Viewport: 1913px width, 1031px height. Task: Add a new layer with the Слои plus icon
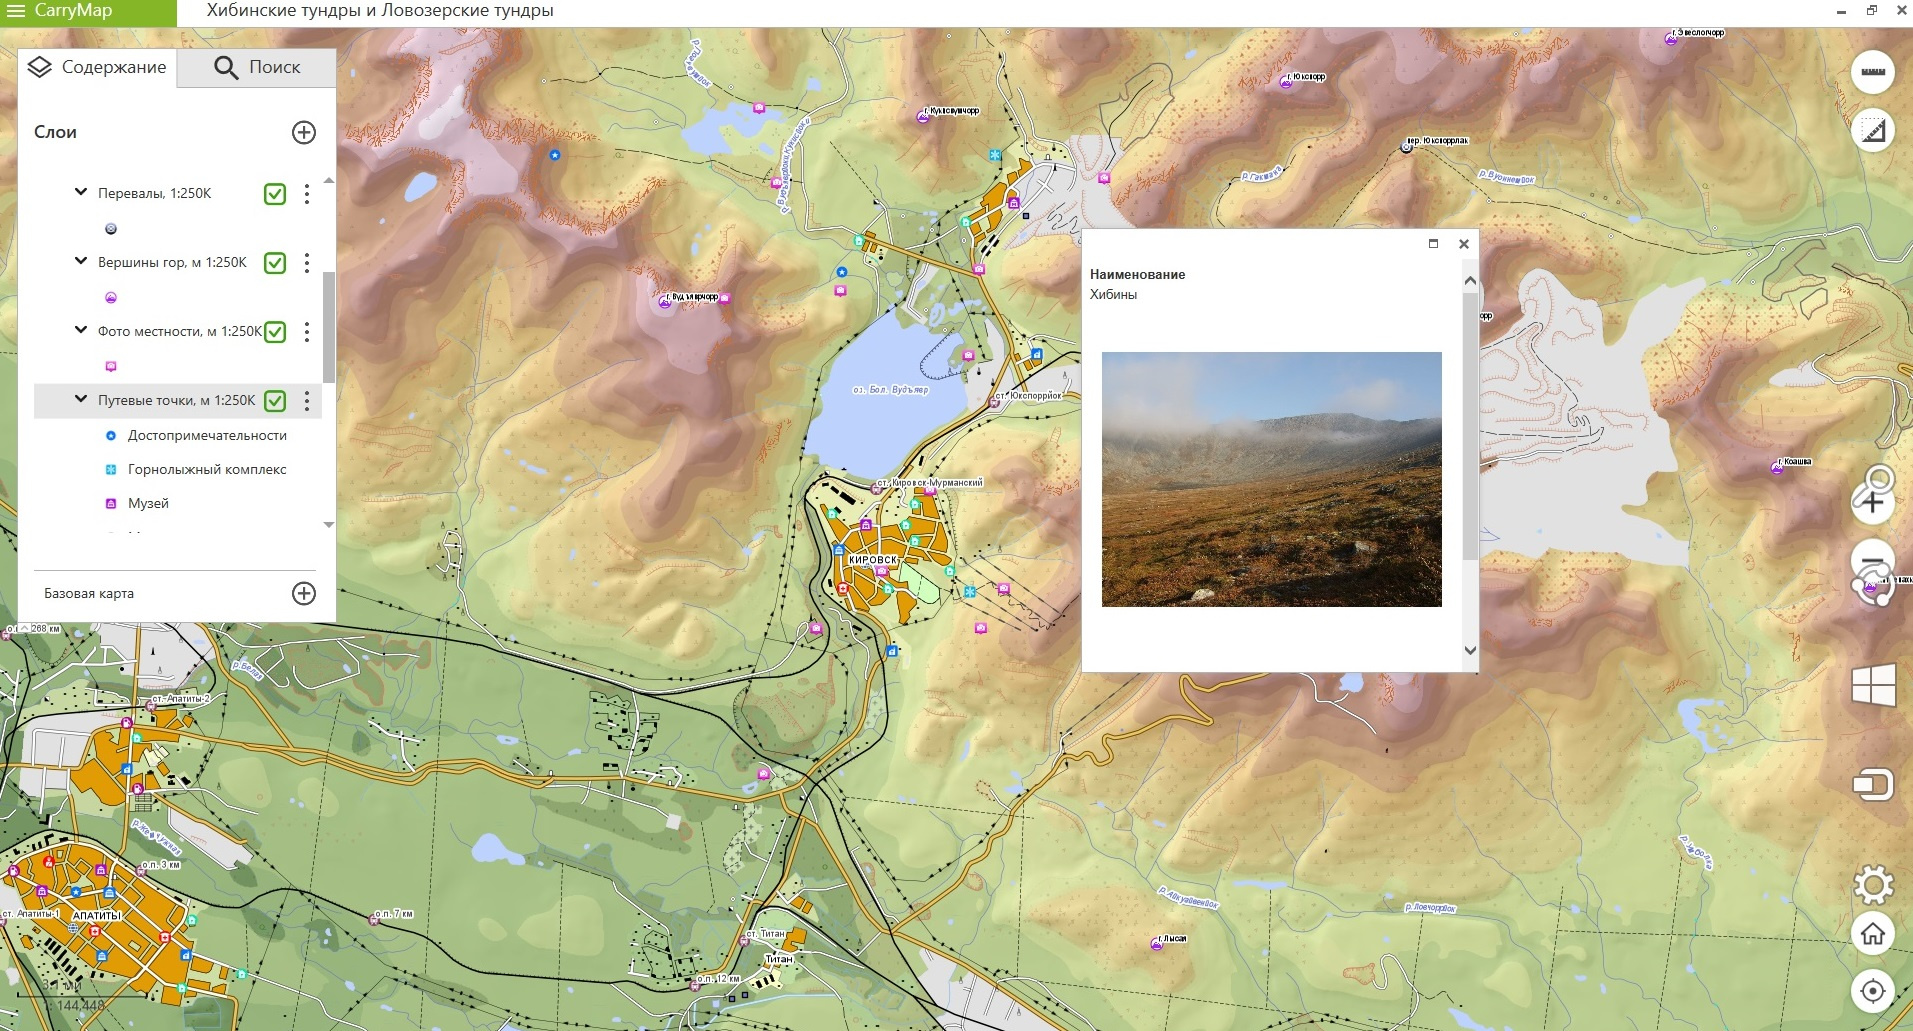coord(304,133)
